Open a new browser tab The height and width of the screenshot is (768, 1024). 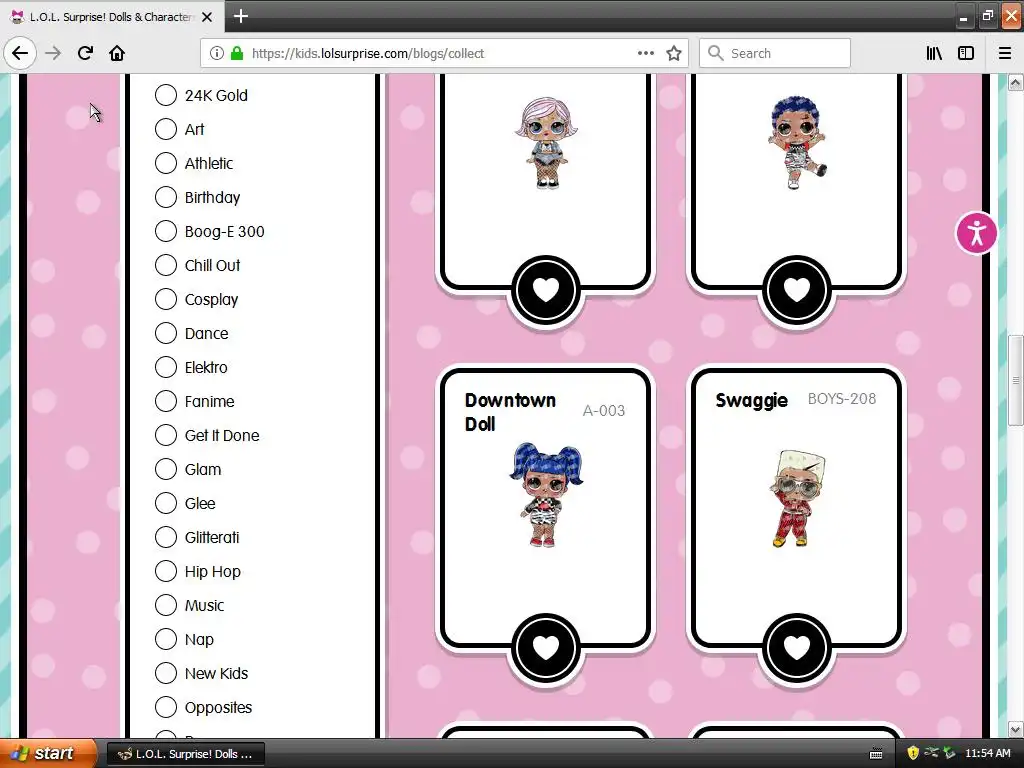click(x=240, y=16)
